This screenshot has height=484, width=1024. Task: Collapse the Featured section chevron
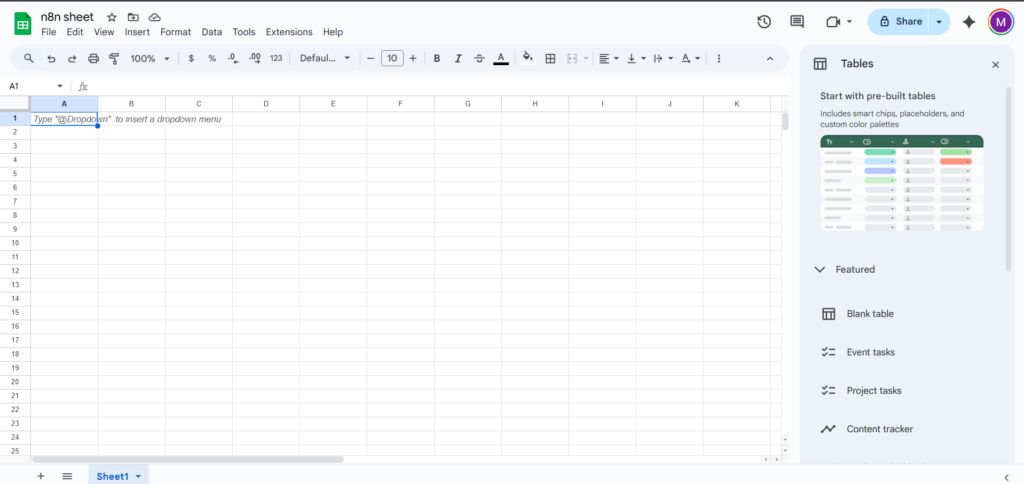[820, 269]
